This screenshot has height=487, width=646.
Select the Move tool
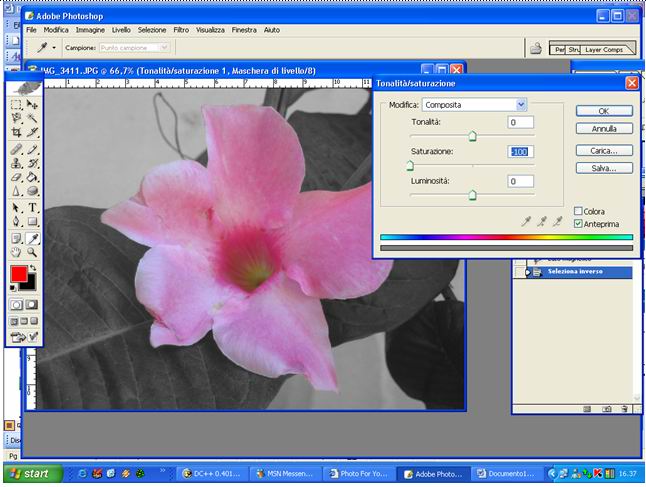click(33, 104)
